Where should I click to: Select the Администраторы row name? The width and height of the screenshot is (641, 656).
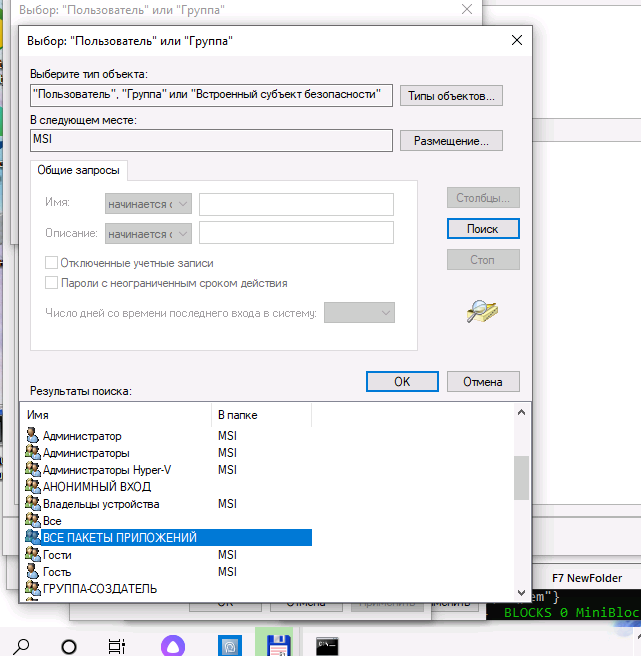pos(86,453)
